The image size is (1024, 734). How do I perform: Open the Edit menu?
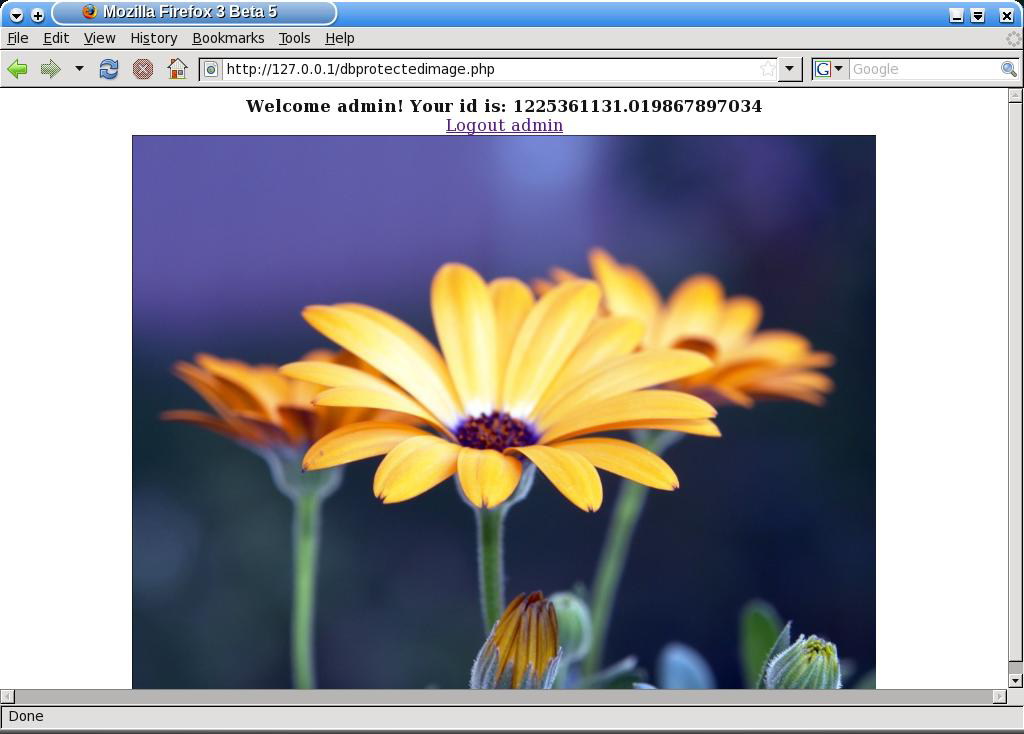tap(56, 39)
